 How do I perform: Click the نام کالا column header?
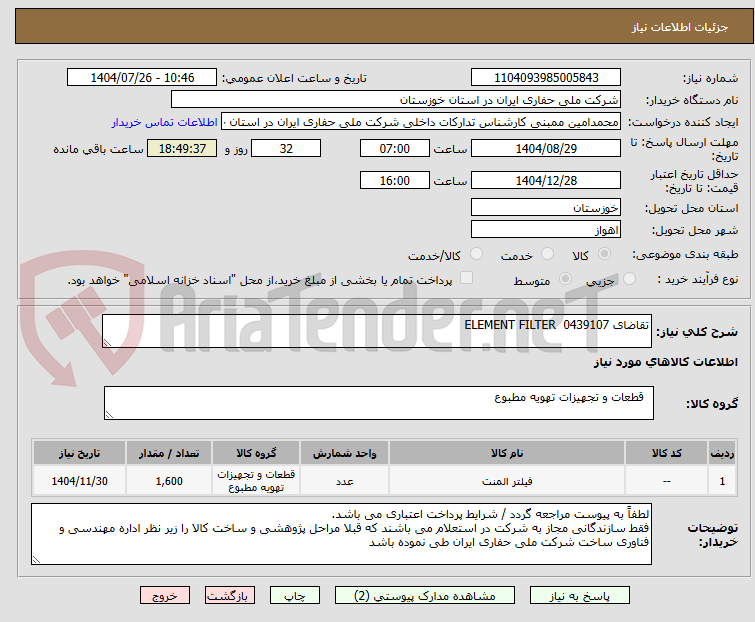(507, 453)
